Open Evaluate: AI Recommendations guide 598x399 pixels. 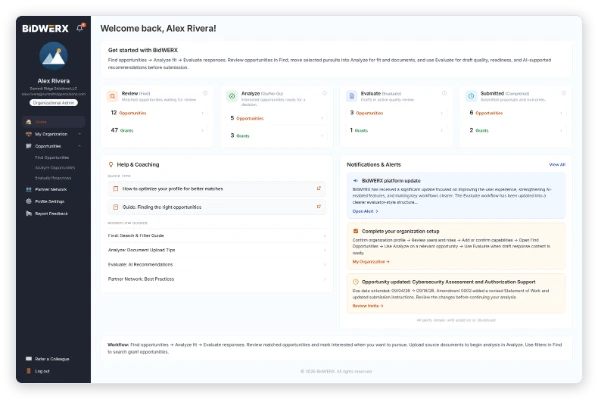(217, 265)
